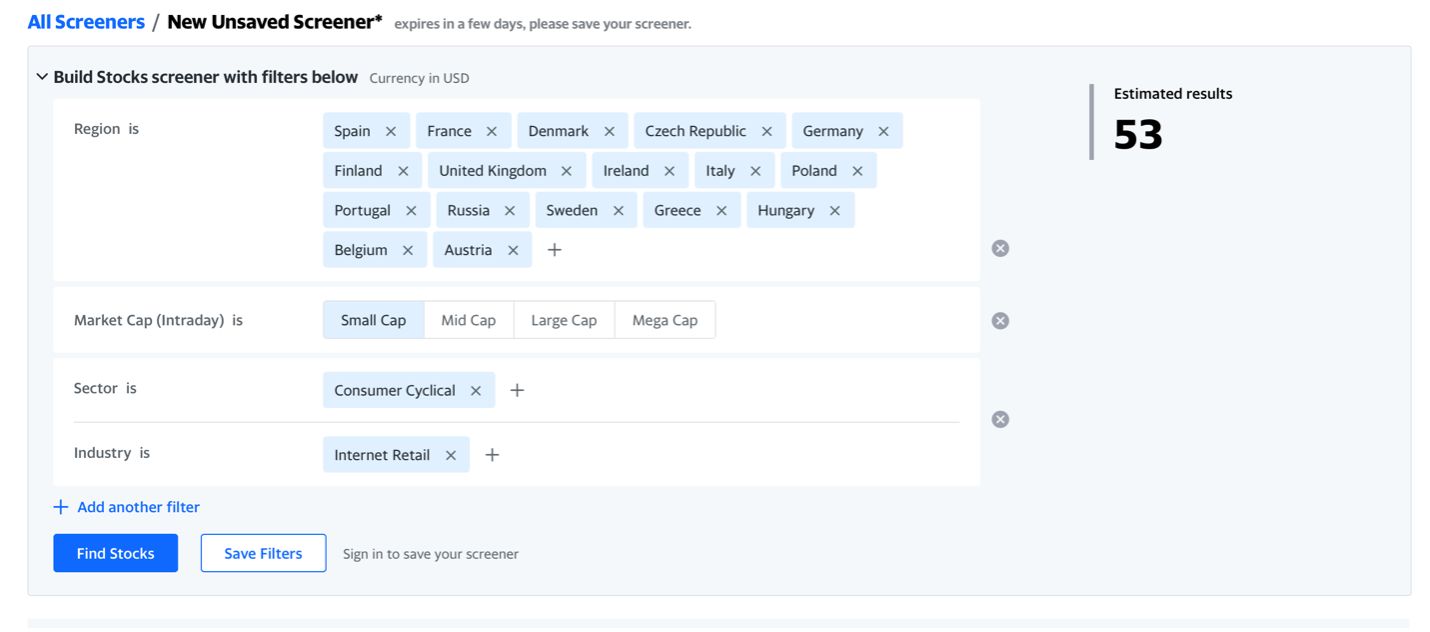Click Add another filter
The height and width of the screenshot is (632, 1430).
click(127, 507)
